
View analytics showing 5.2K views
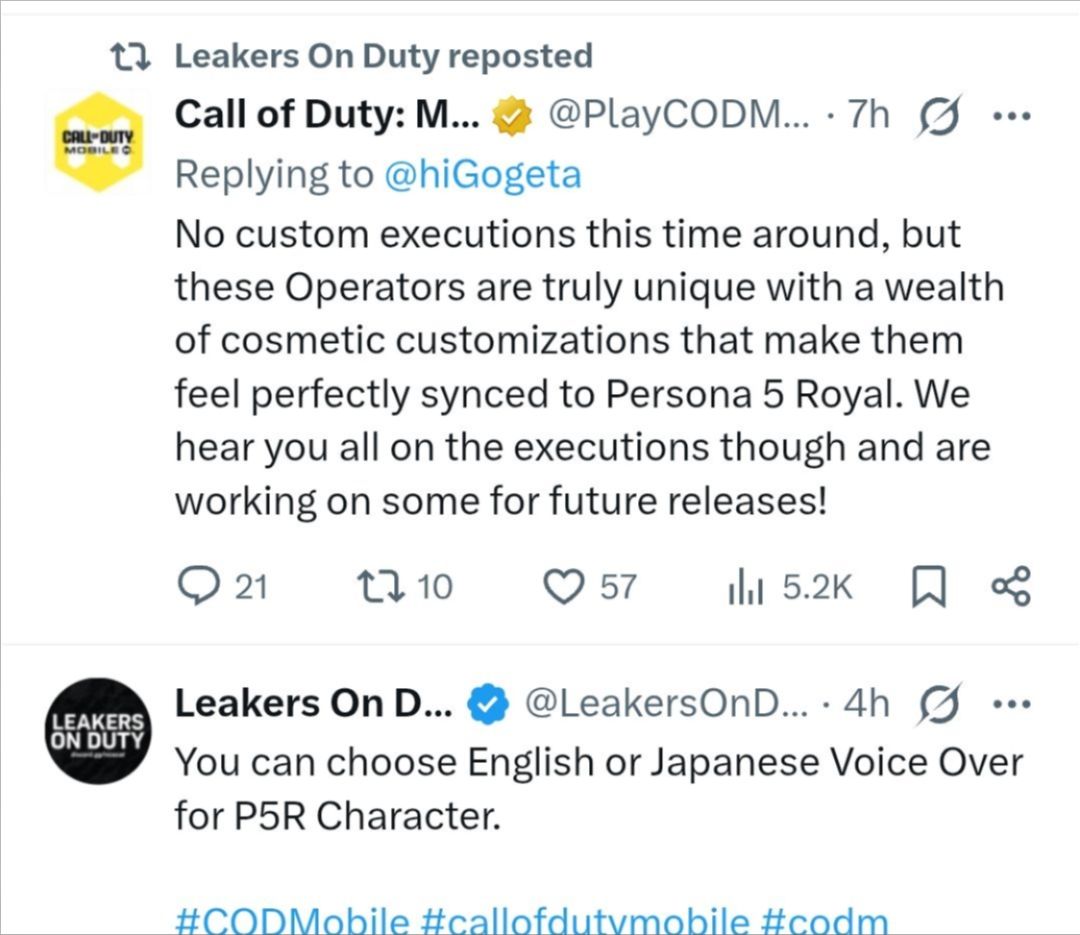pos(745,588)
